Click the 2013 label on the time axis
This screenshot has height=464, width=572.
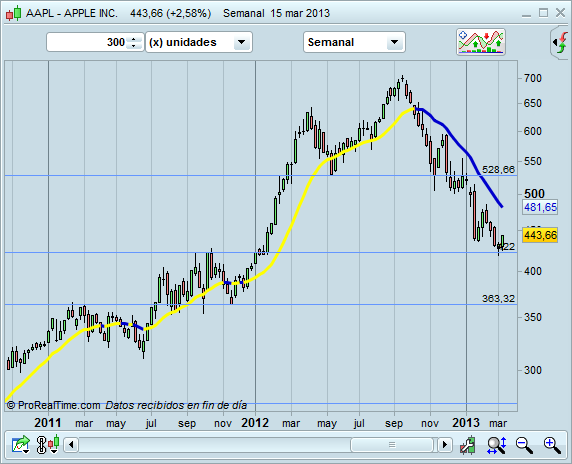[466, 423]
